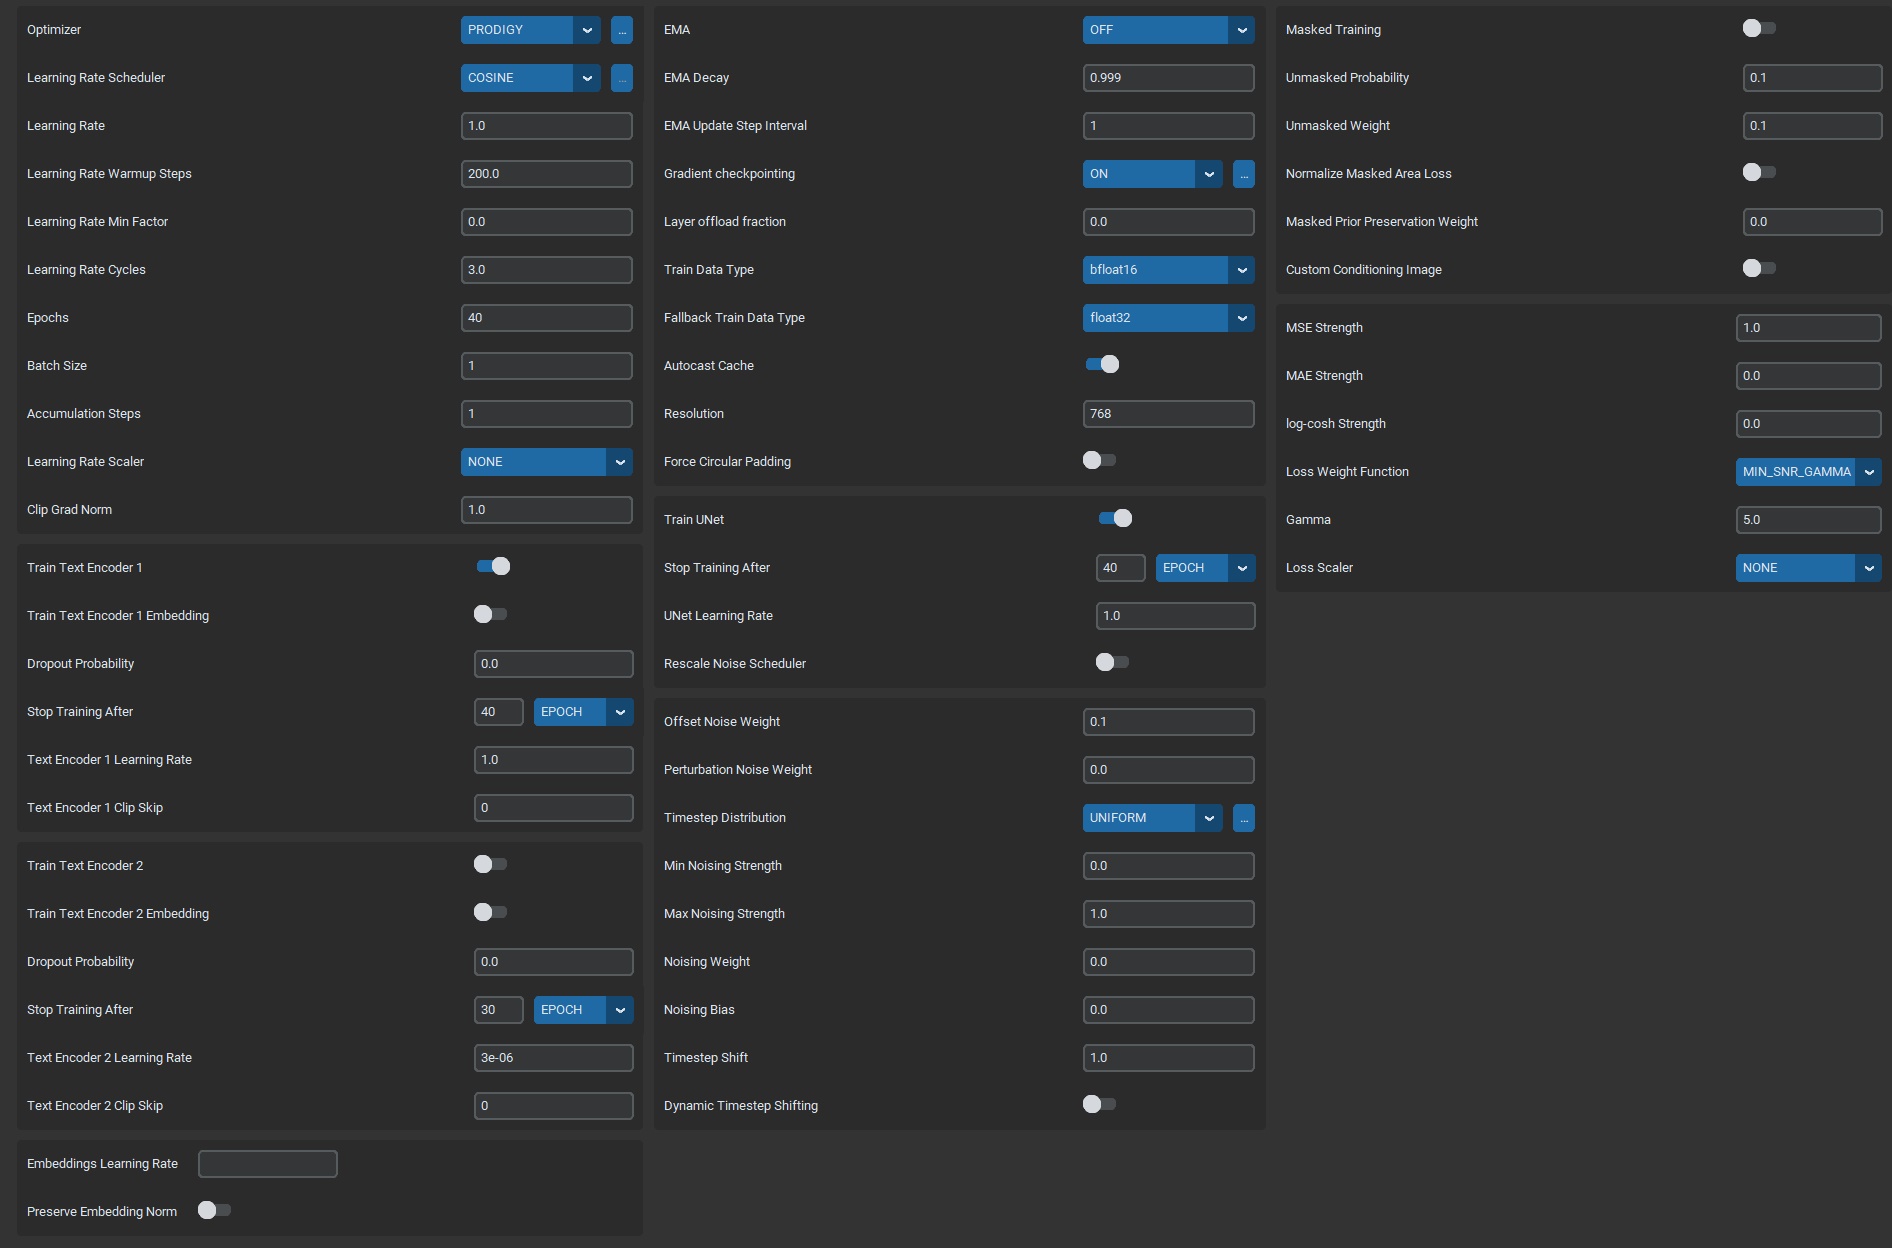Click the Offset Noise Weight field

1169,722
